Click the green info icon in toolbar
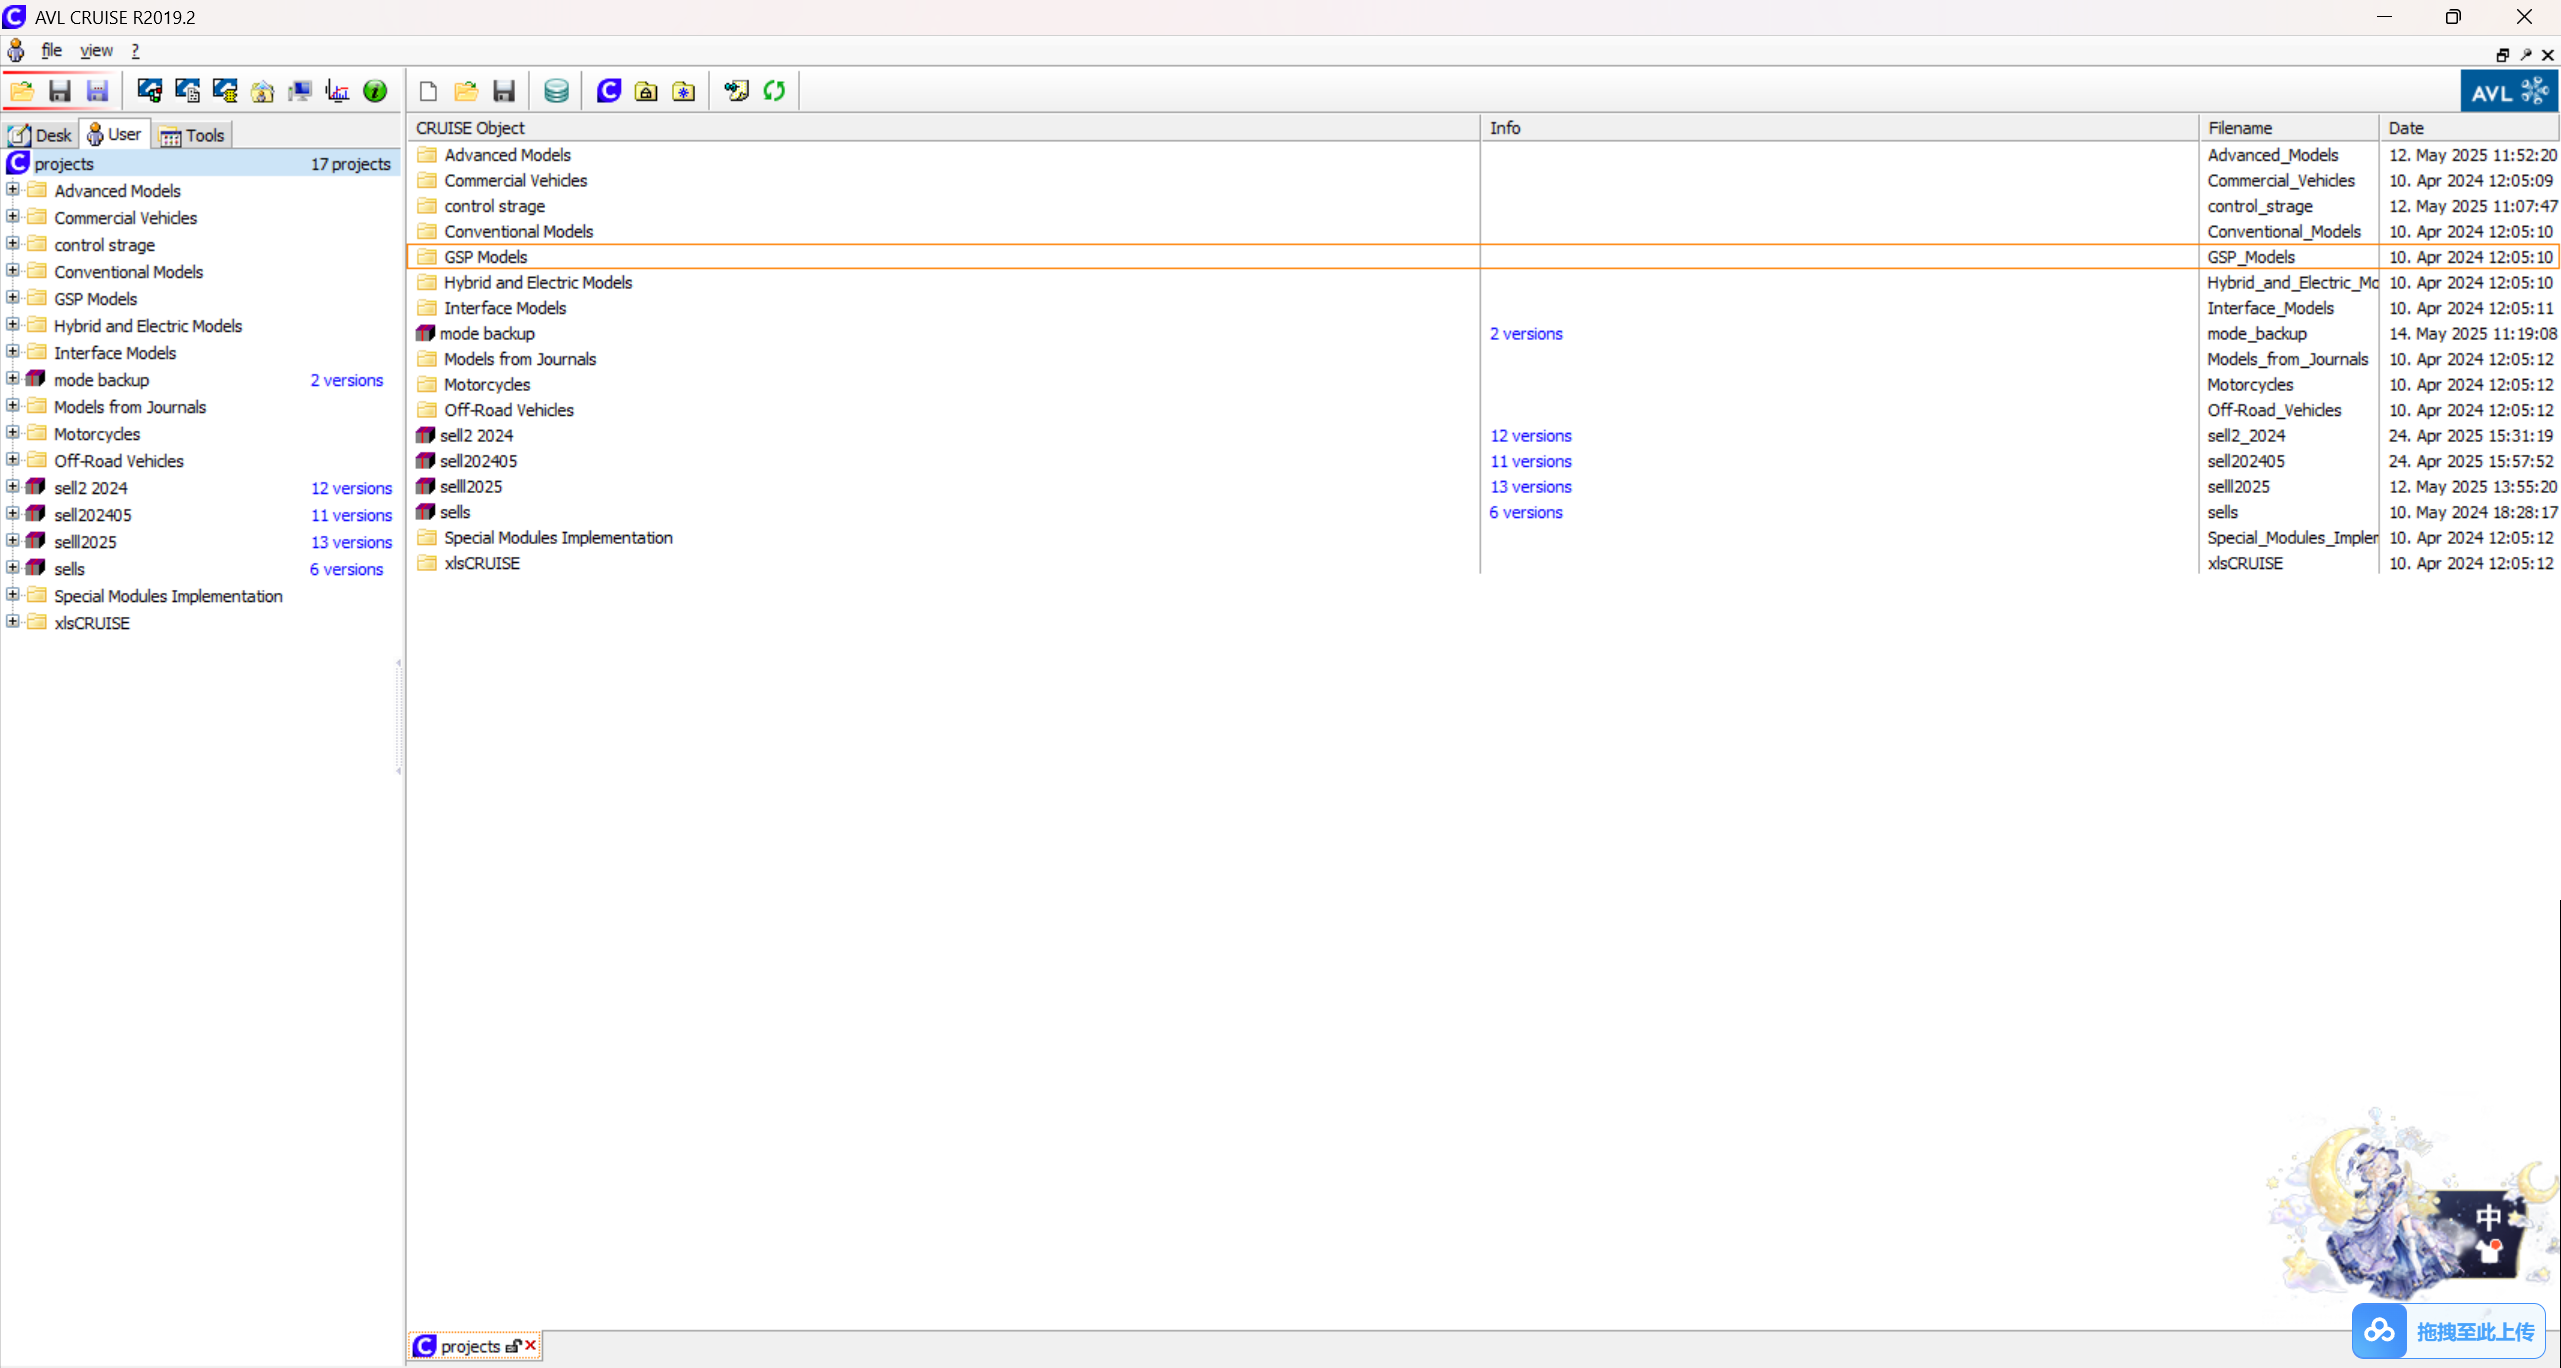This screenshot has width=2561, height=1368. [375, 91]
